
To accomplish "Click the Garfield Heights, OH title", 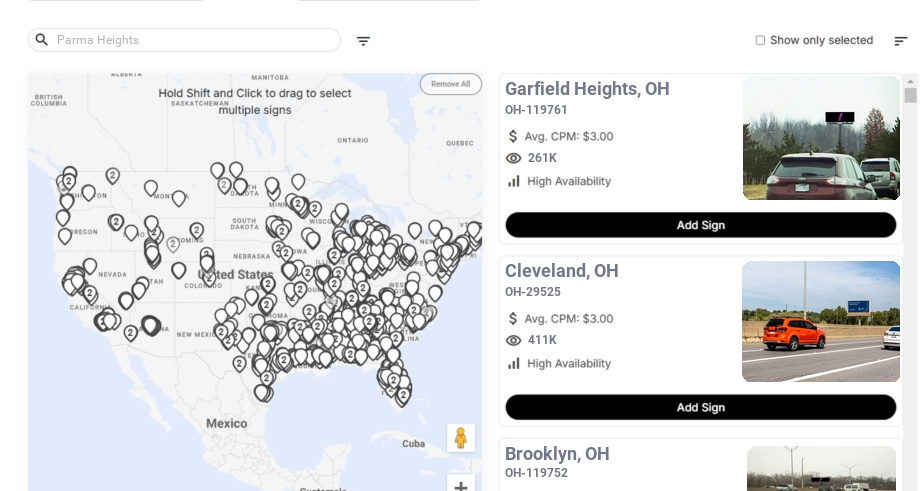I will point(587,89).
